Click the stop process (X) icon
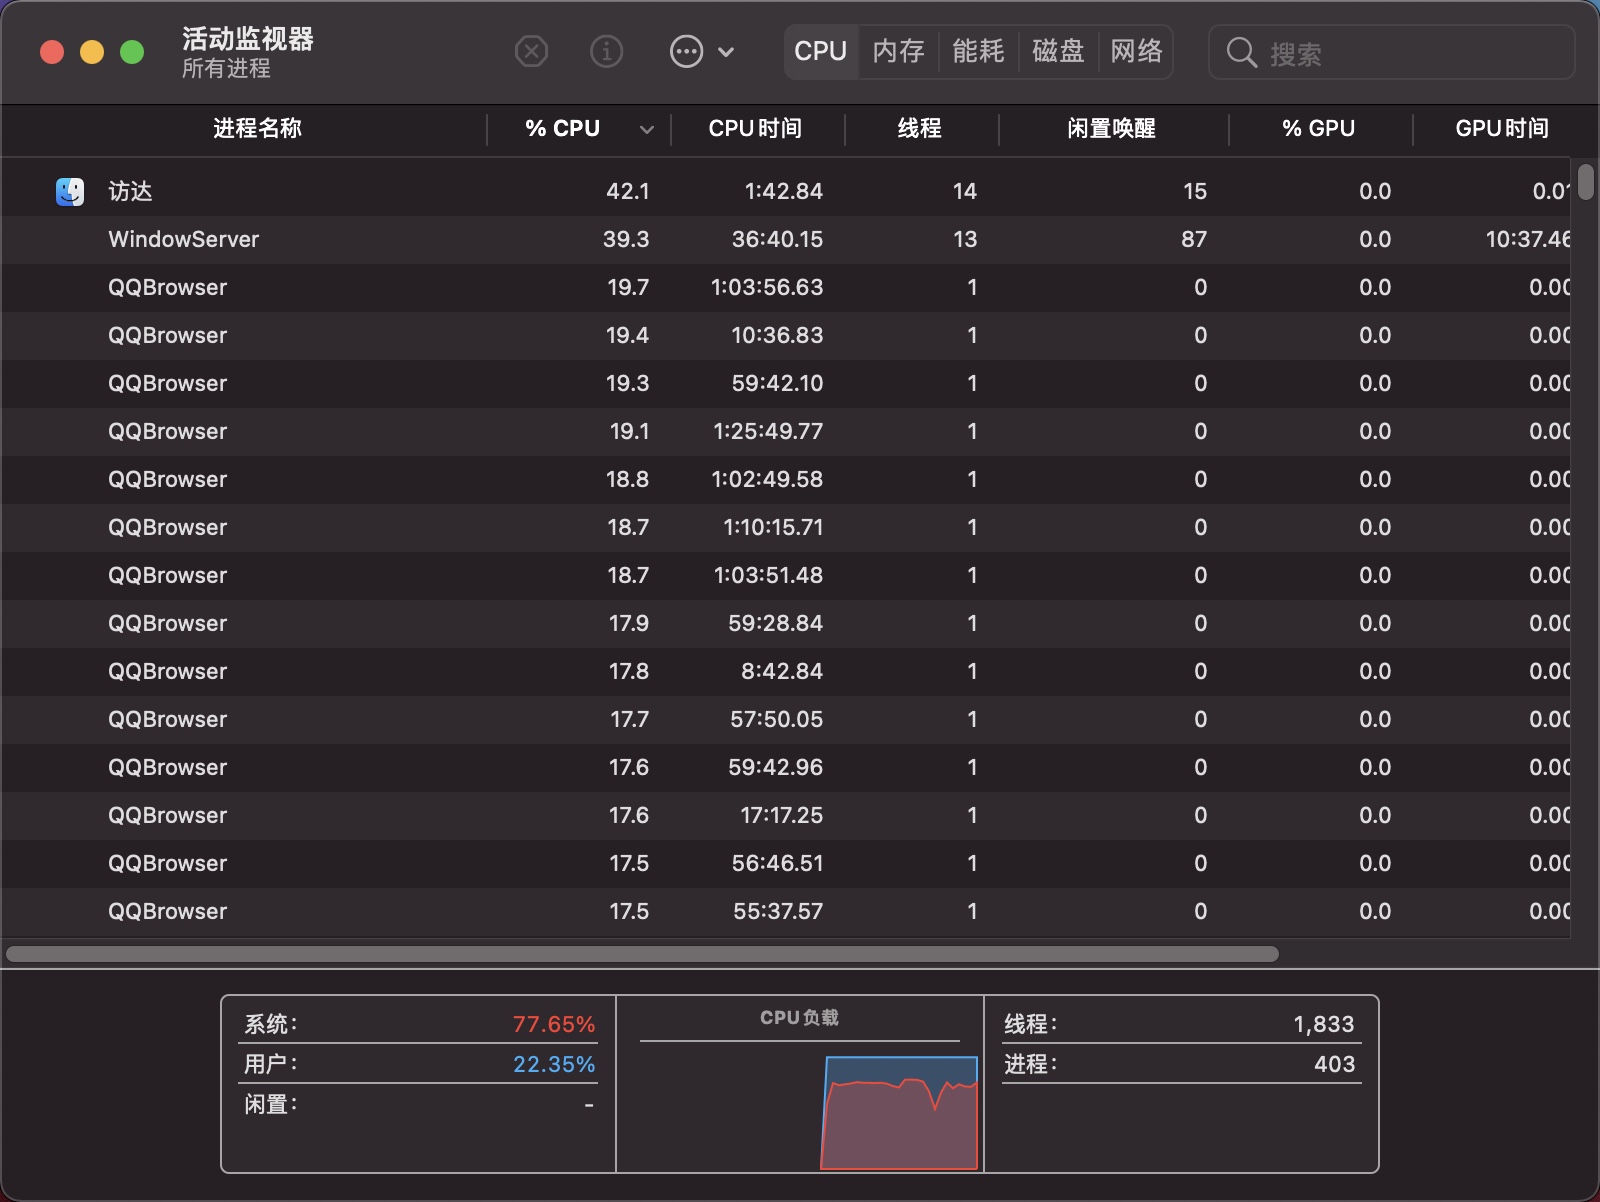The width and height of the screenshot is (1600, 1202). 531,51
